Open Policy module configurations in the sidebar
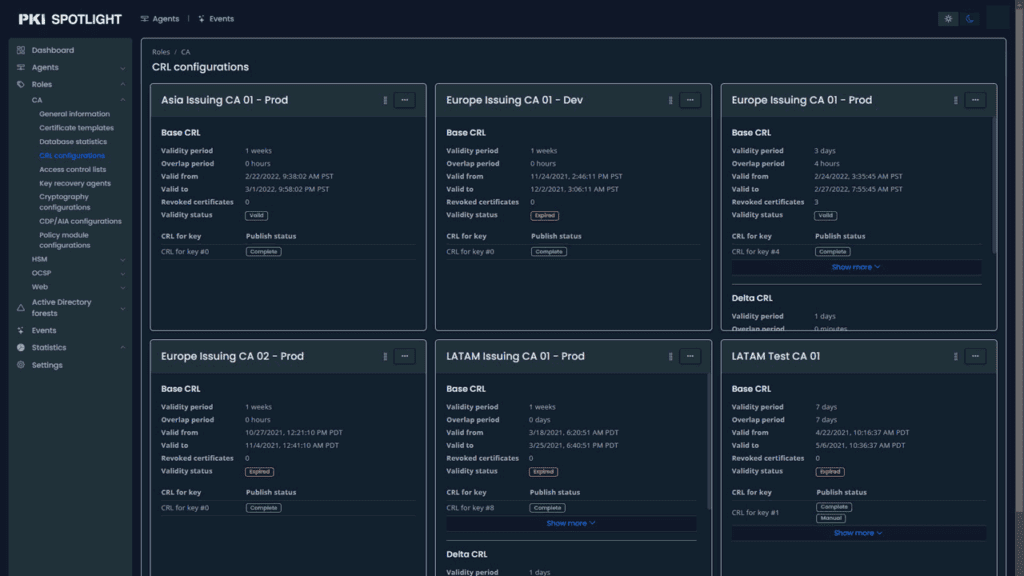Image resolution: width=1024 pixels, height=576 pixels. 65,240
